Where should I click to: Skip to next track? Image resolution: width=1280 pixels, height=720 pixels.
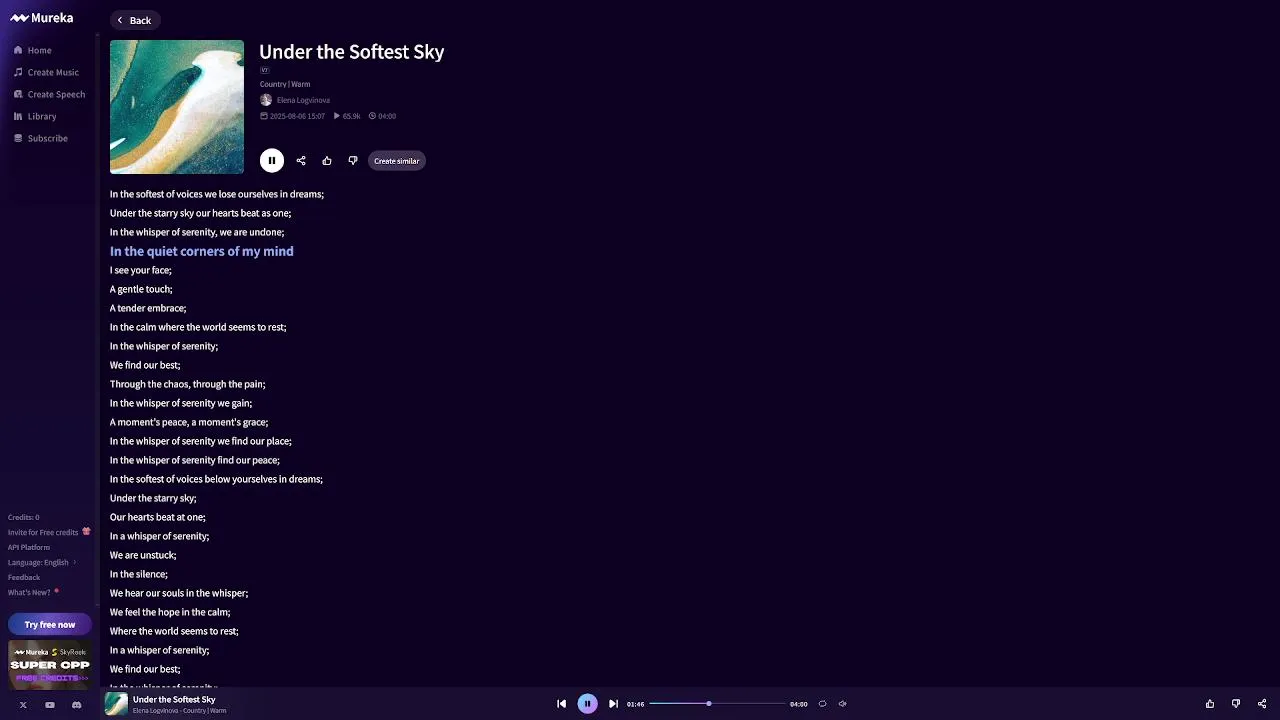pos(613,704)
